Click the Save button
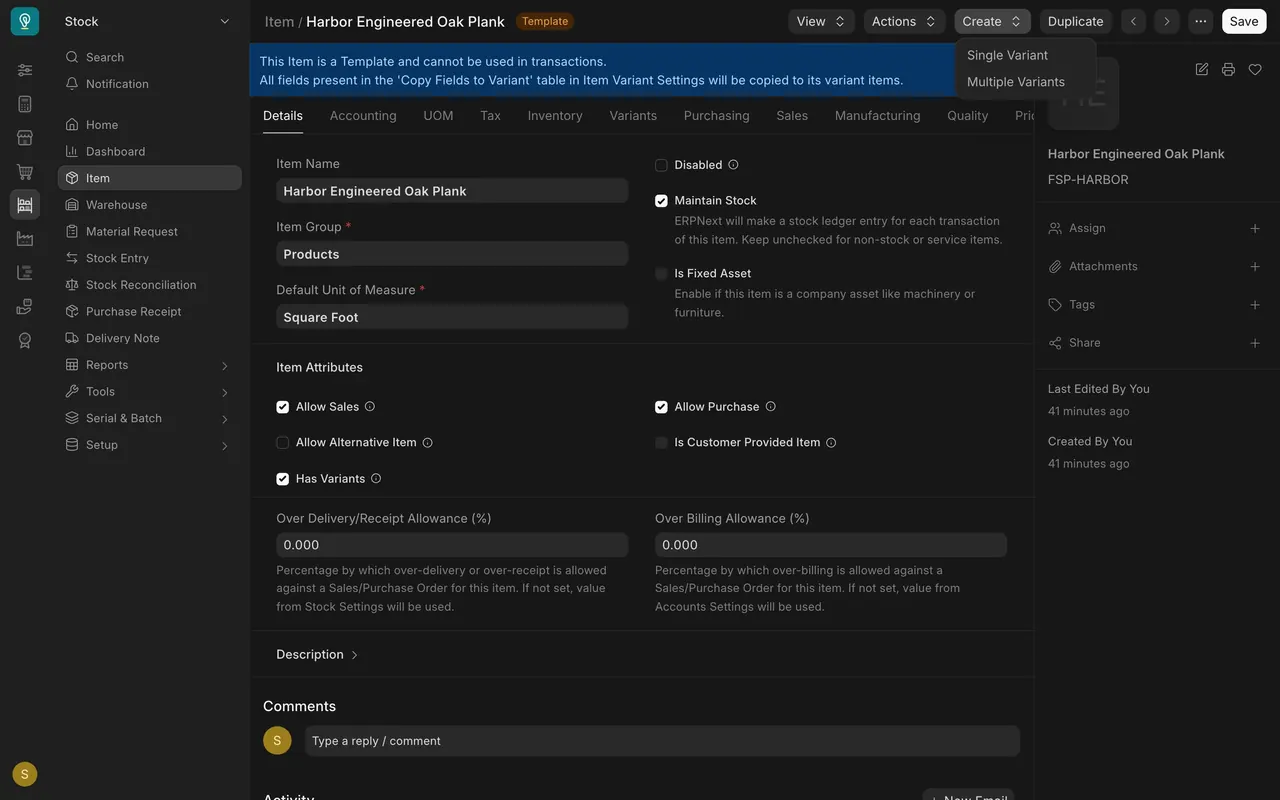This screenshot has height=800, width=1280. click(1244, 21)
